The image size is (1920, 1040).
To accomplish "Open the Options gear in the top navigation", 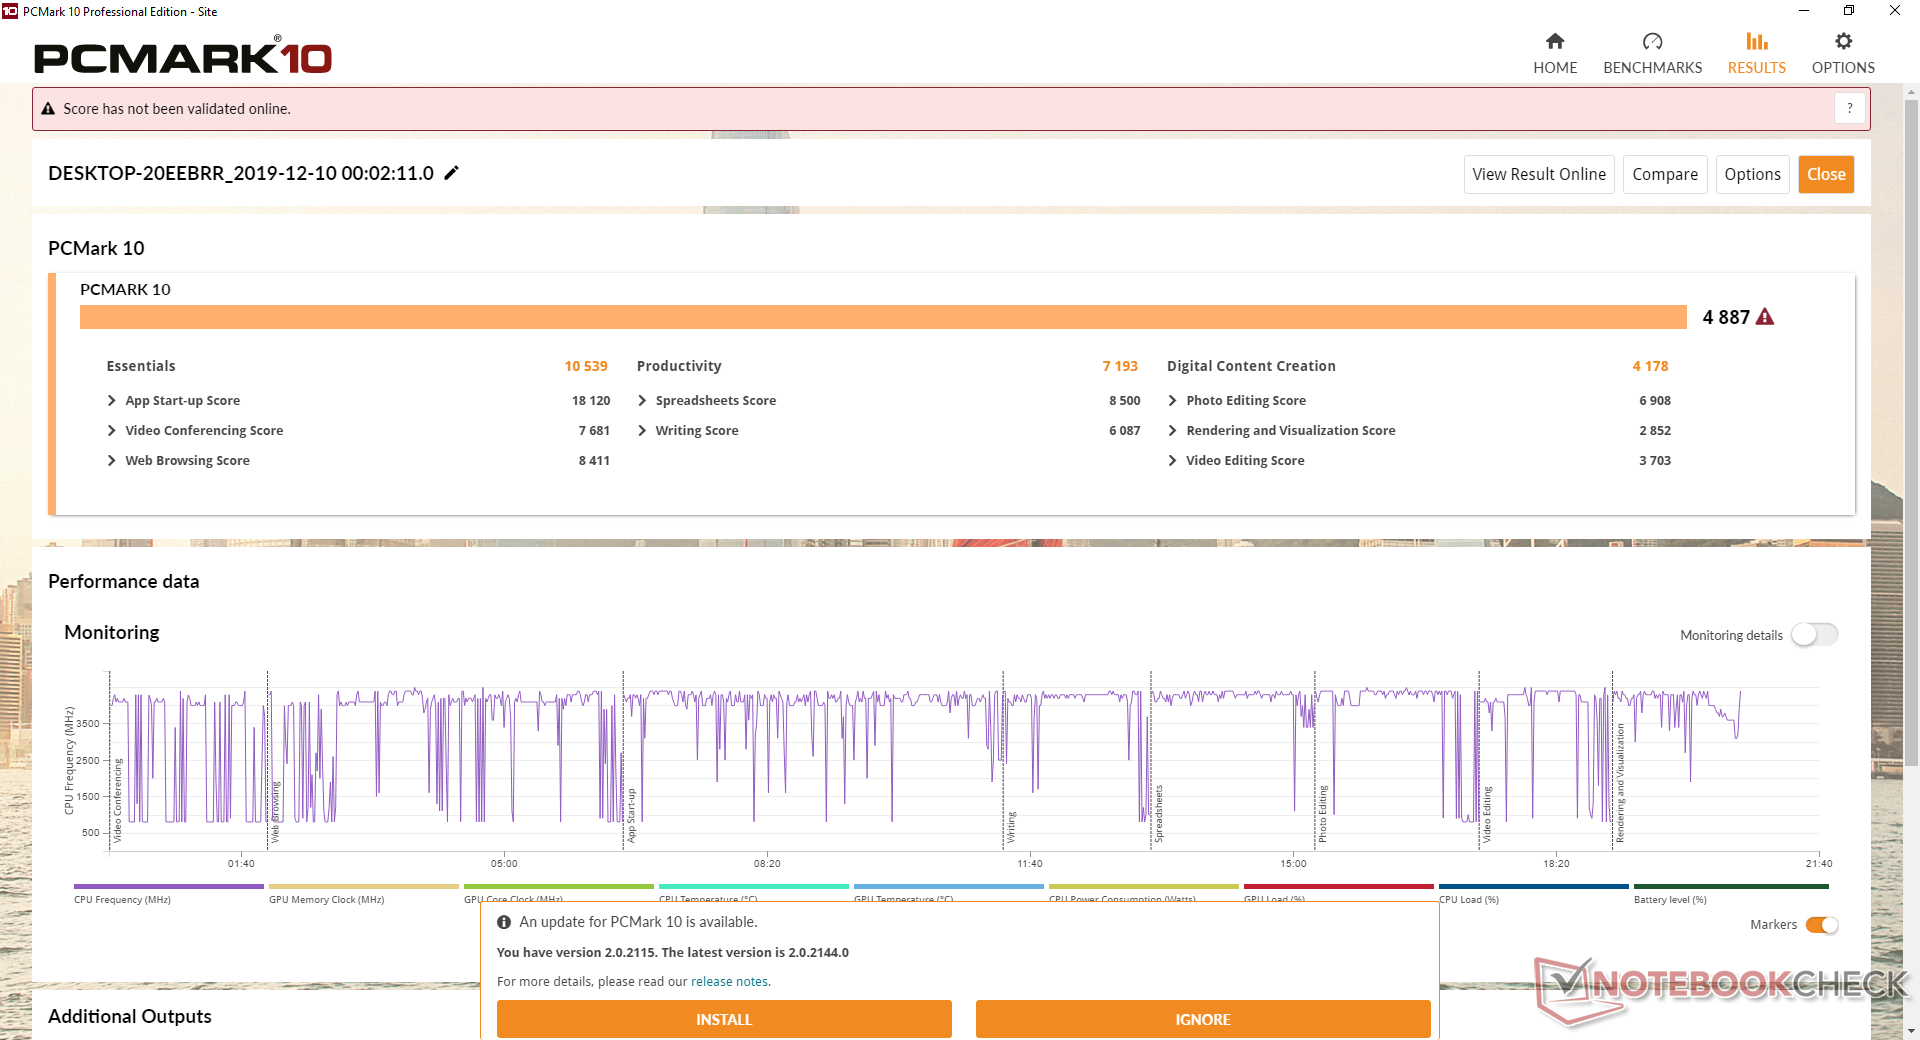I will (x=1843, y=41).
